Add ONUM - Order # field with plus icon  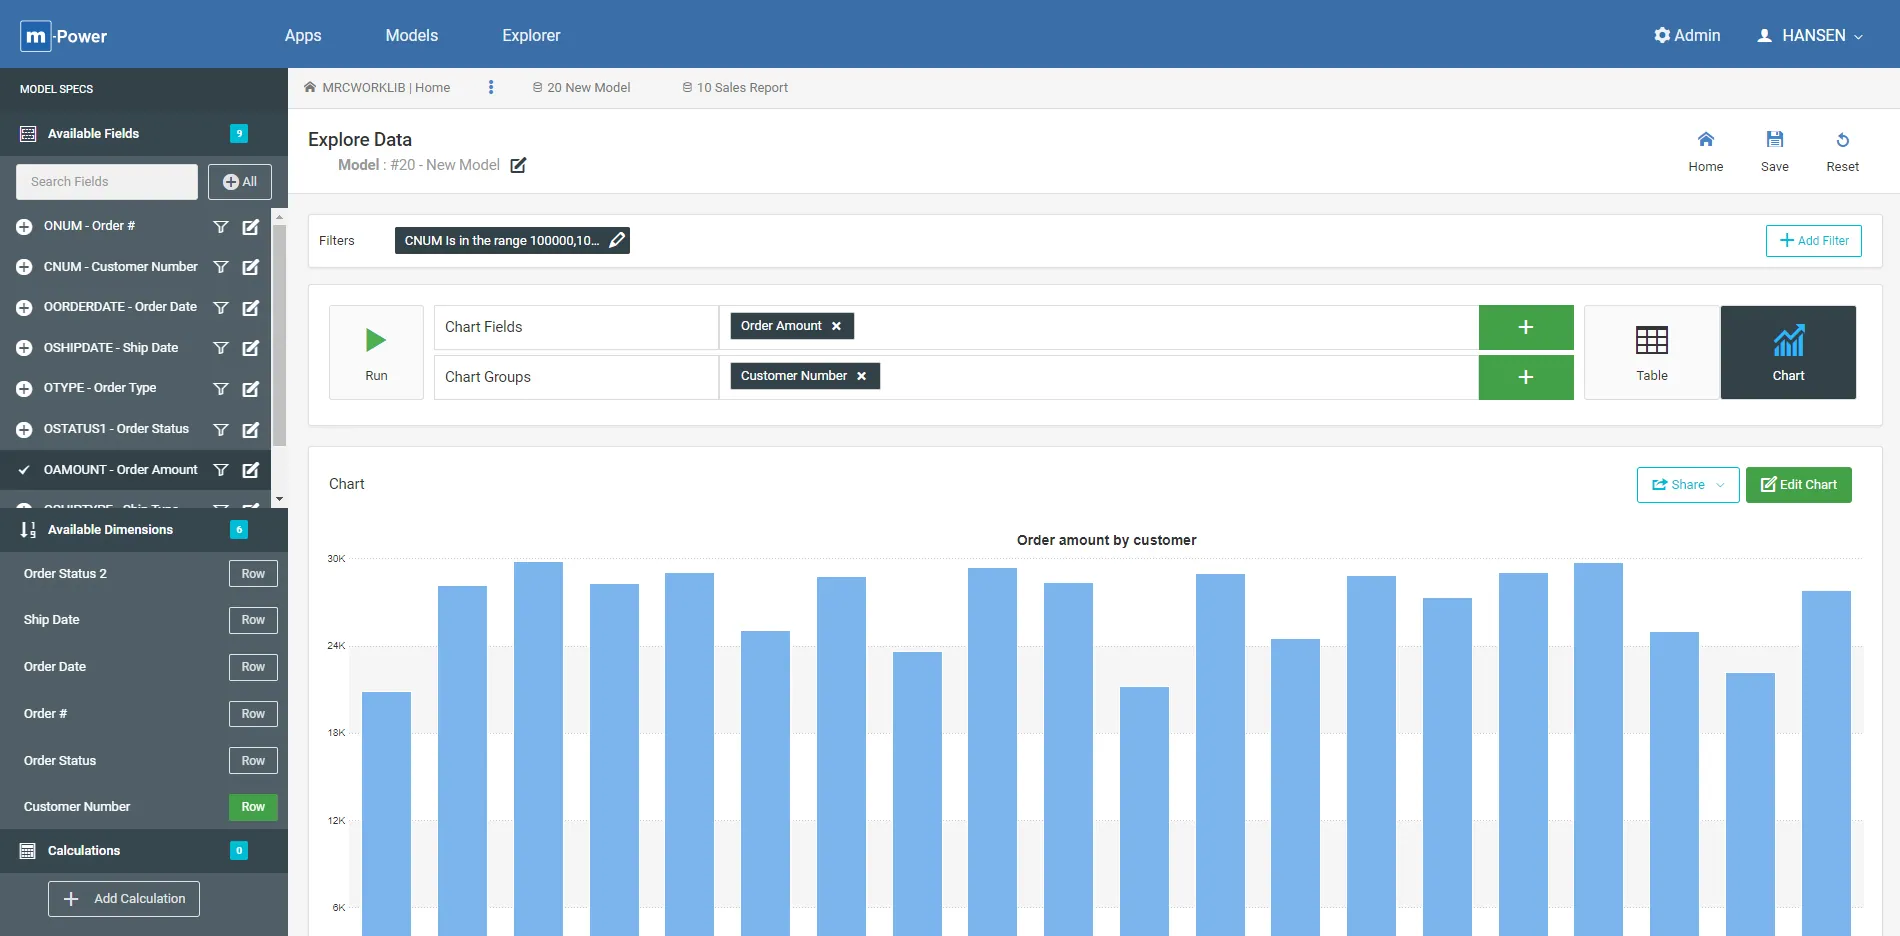coord(24,227)
